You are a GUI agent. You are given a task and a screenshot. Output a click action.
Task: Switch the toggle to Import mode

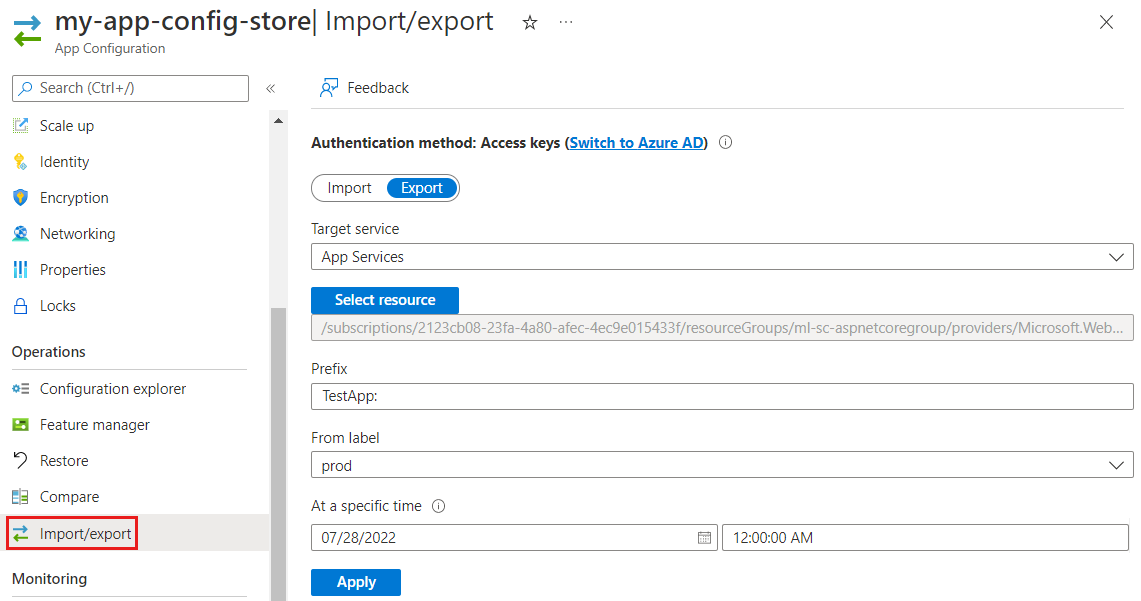[x=349, y=187]
